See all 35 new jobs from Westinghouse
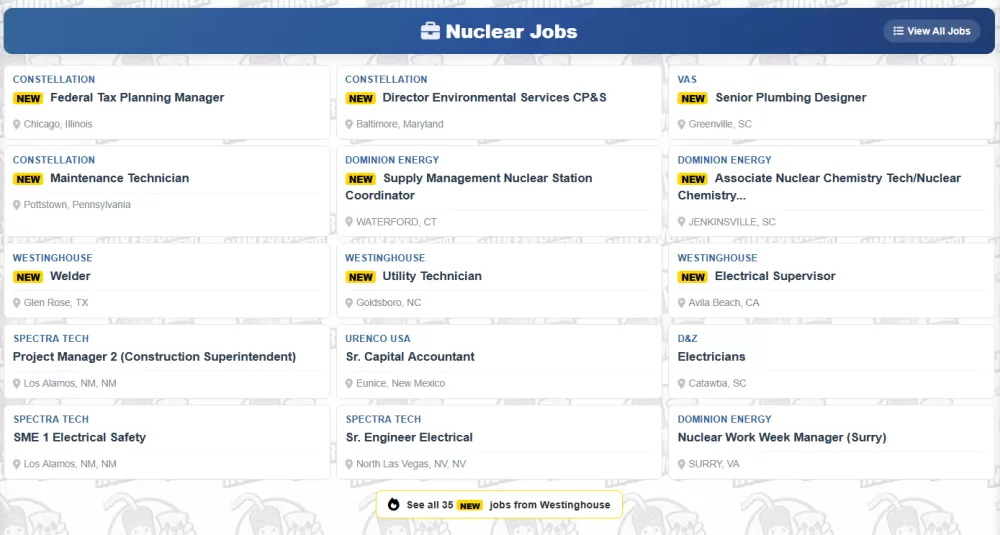This screenshot has height=535, width=1000. click(499, 504)
